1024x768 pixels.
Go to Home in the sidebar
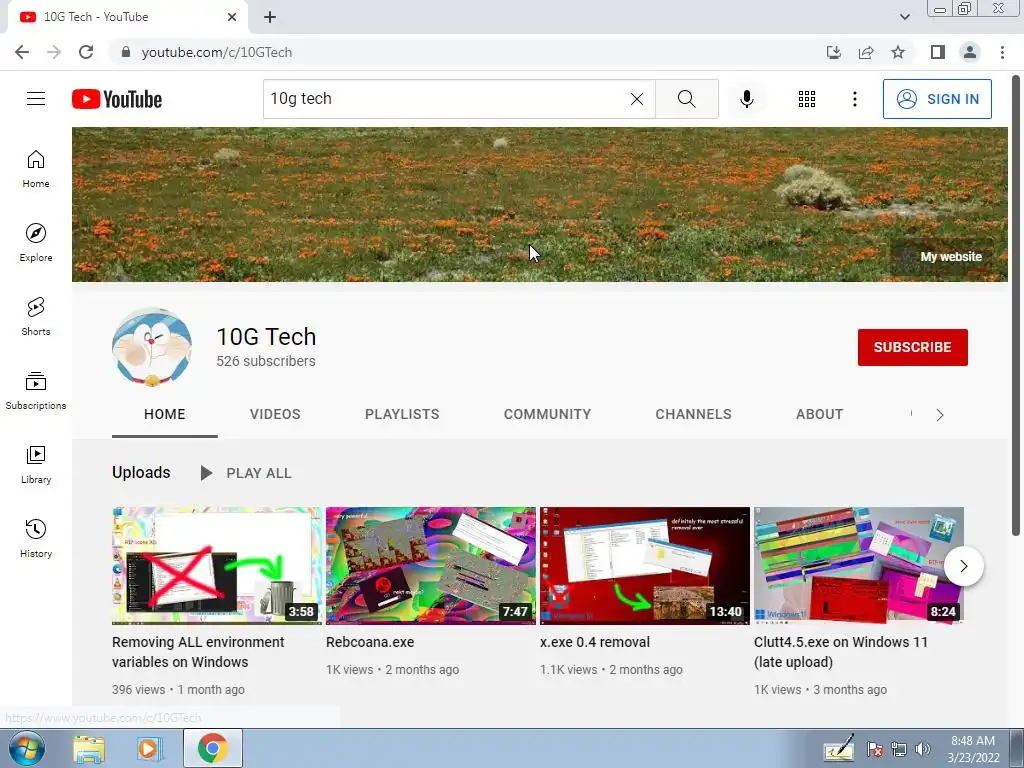click(x=36, y=168)
